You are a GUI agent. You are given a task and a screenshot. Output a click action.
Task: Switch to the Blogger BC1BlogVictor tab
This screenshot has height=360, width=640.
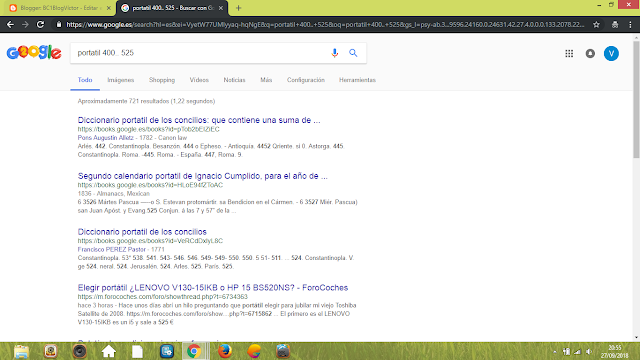point(60,8)
